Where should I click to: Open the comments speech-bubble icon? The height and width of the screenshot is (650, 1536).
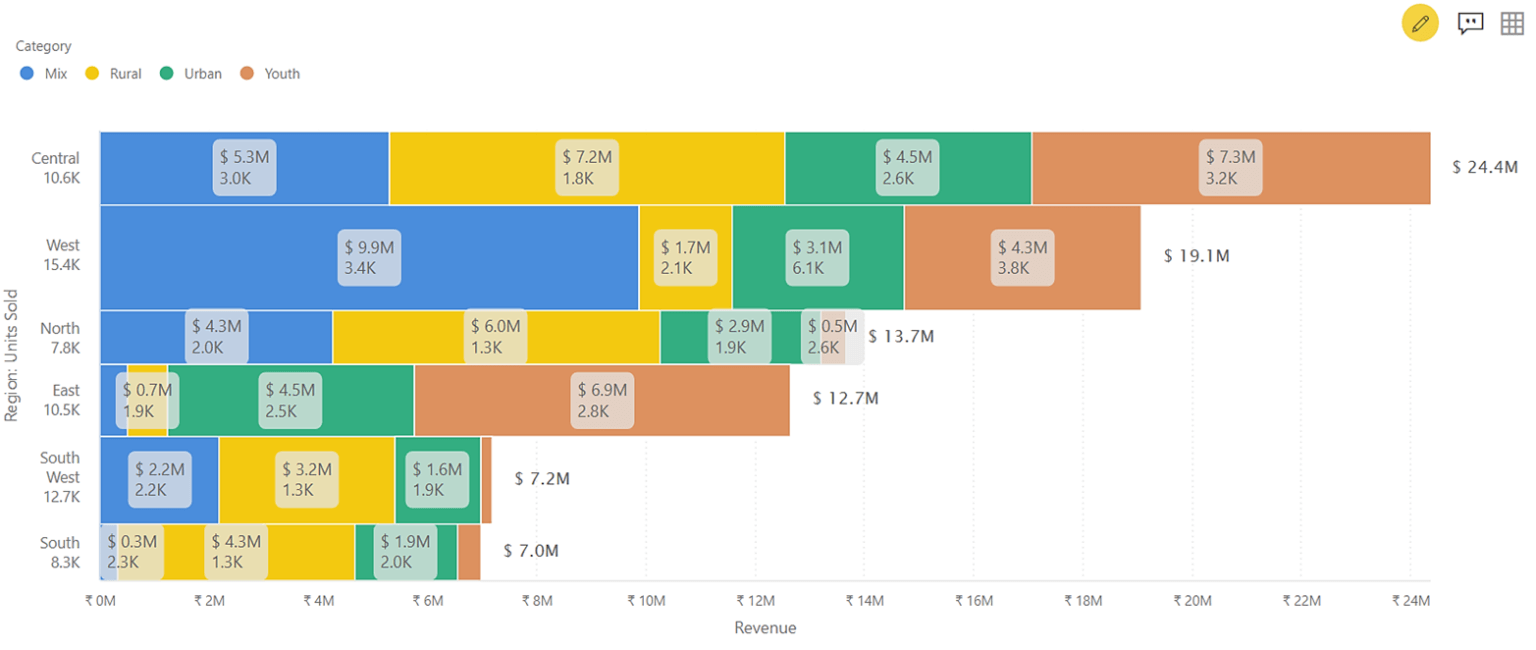[1470, 23]
